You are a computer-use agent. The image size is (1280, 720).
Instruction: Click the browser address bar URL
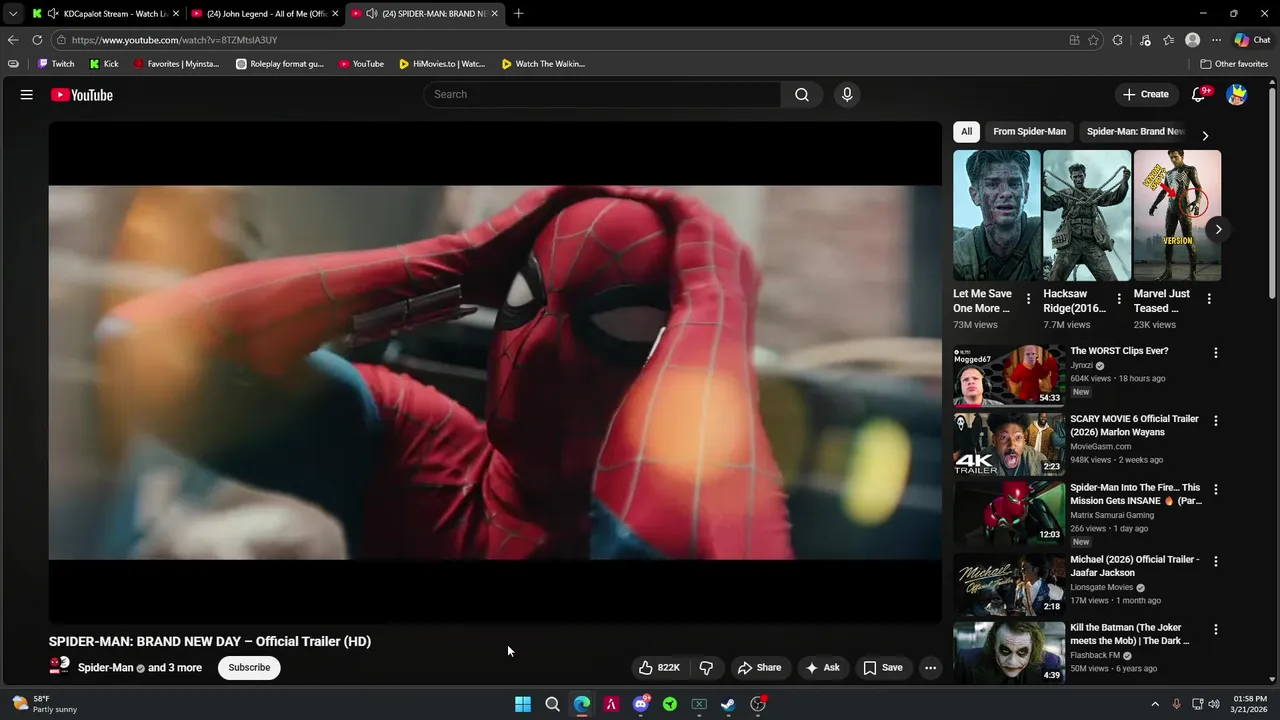coord(174,40)
